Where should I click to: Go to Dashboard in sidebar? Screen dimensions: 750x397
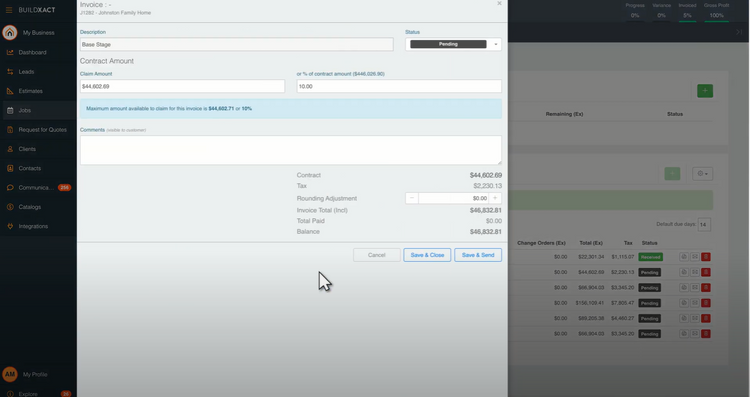32,52
